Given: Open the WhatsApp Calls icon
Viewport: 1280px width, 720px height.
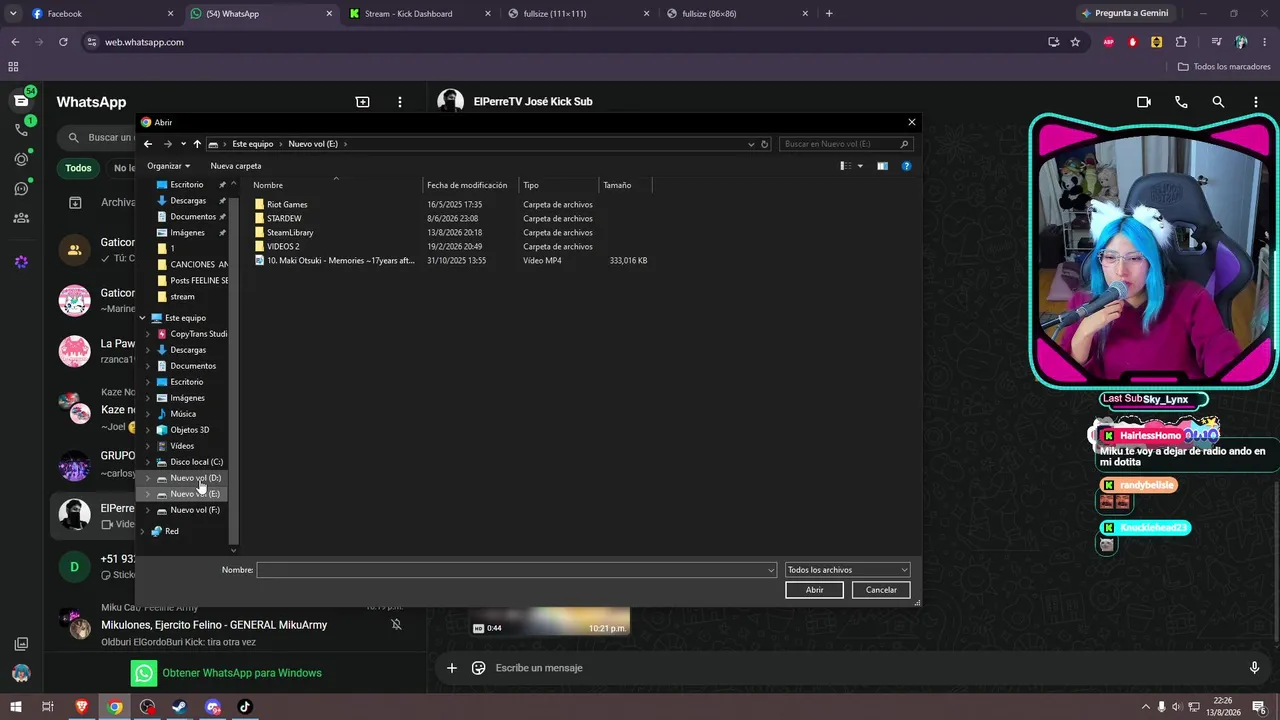Looking at the screenshot, I should click(x=21, y=130).
